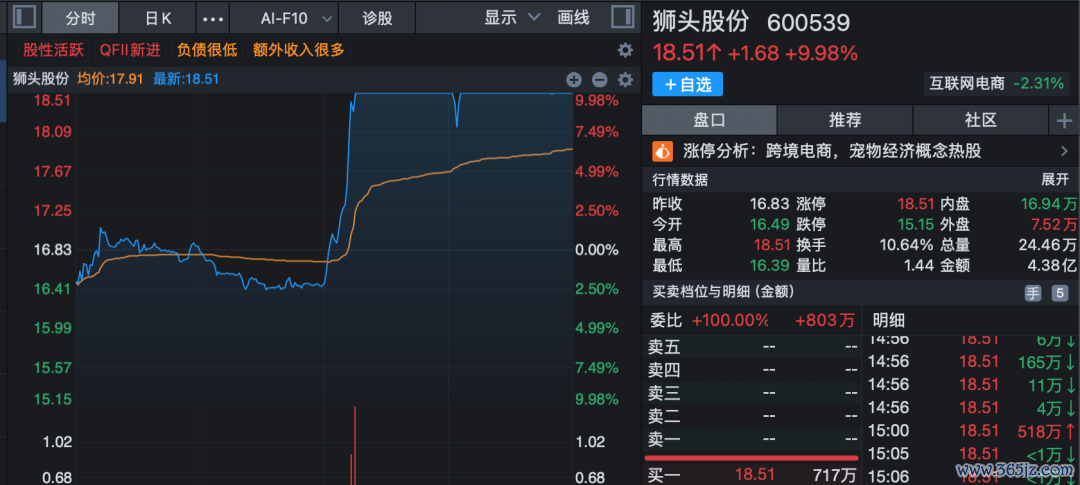Click the 委比 +100.00% value

point(730,320)
